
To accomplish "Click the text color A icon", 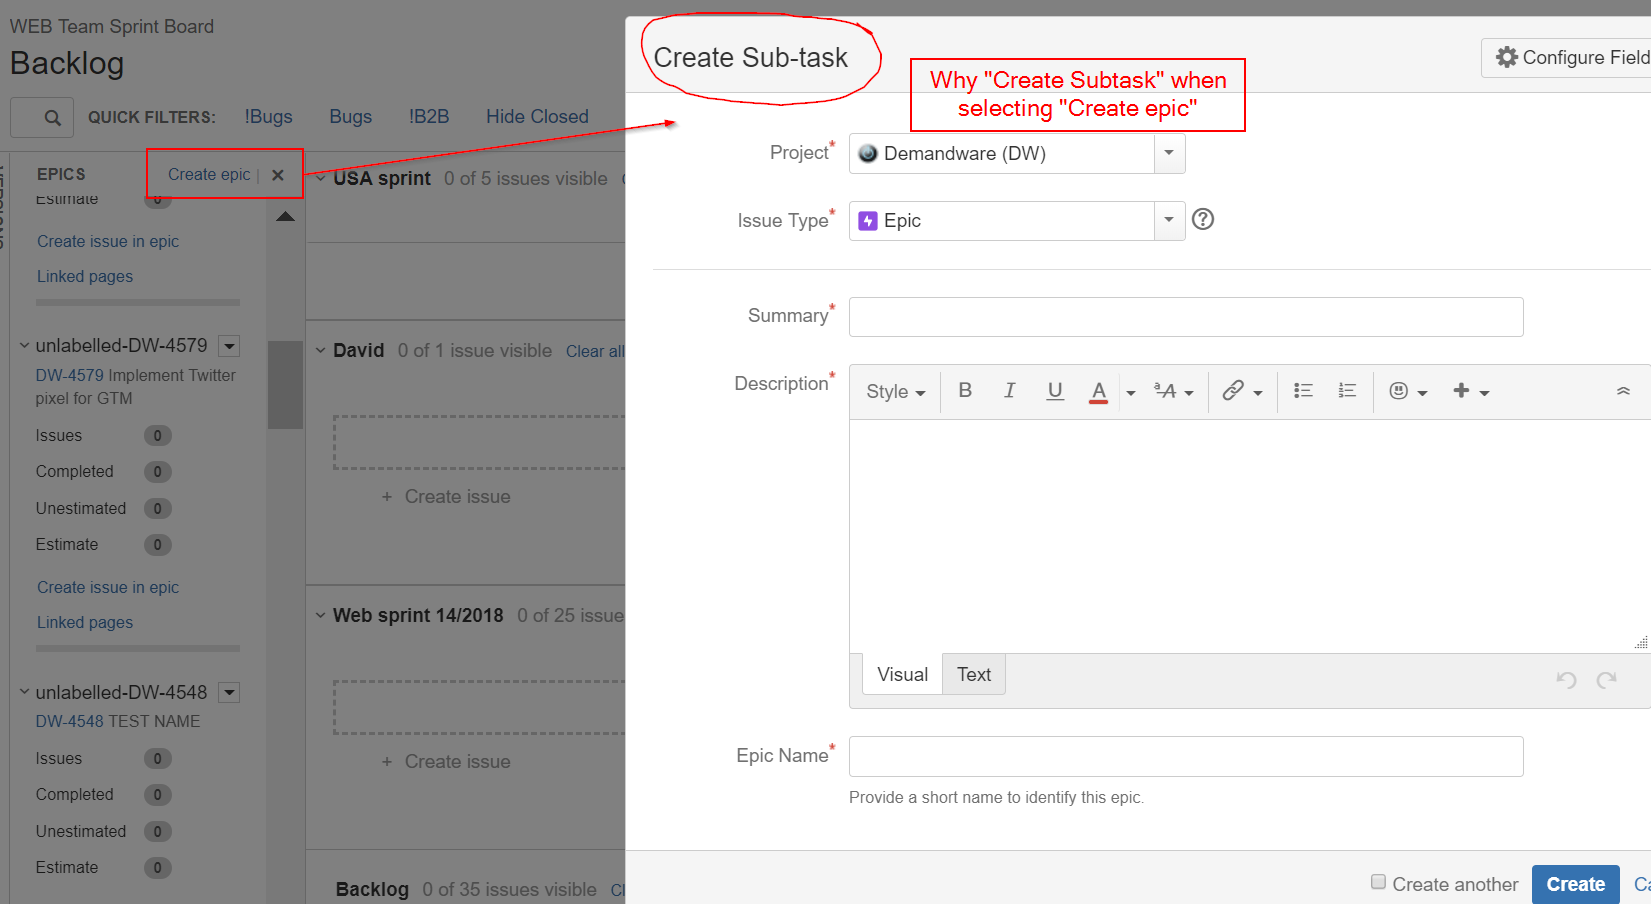I will coord(1099,391).
